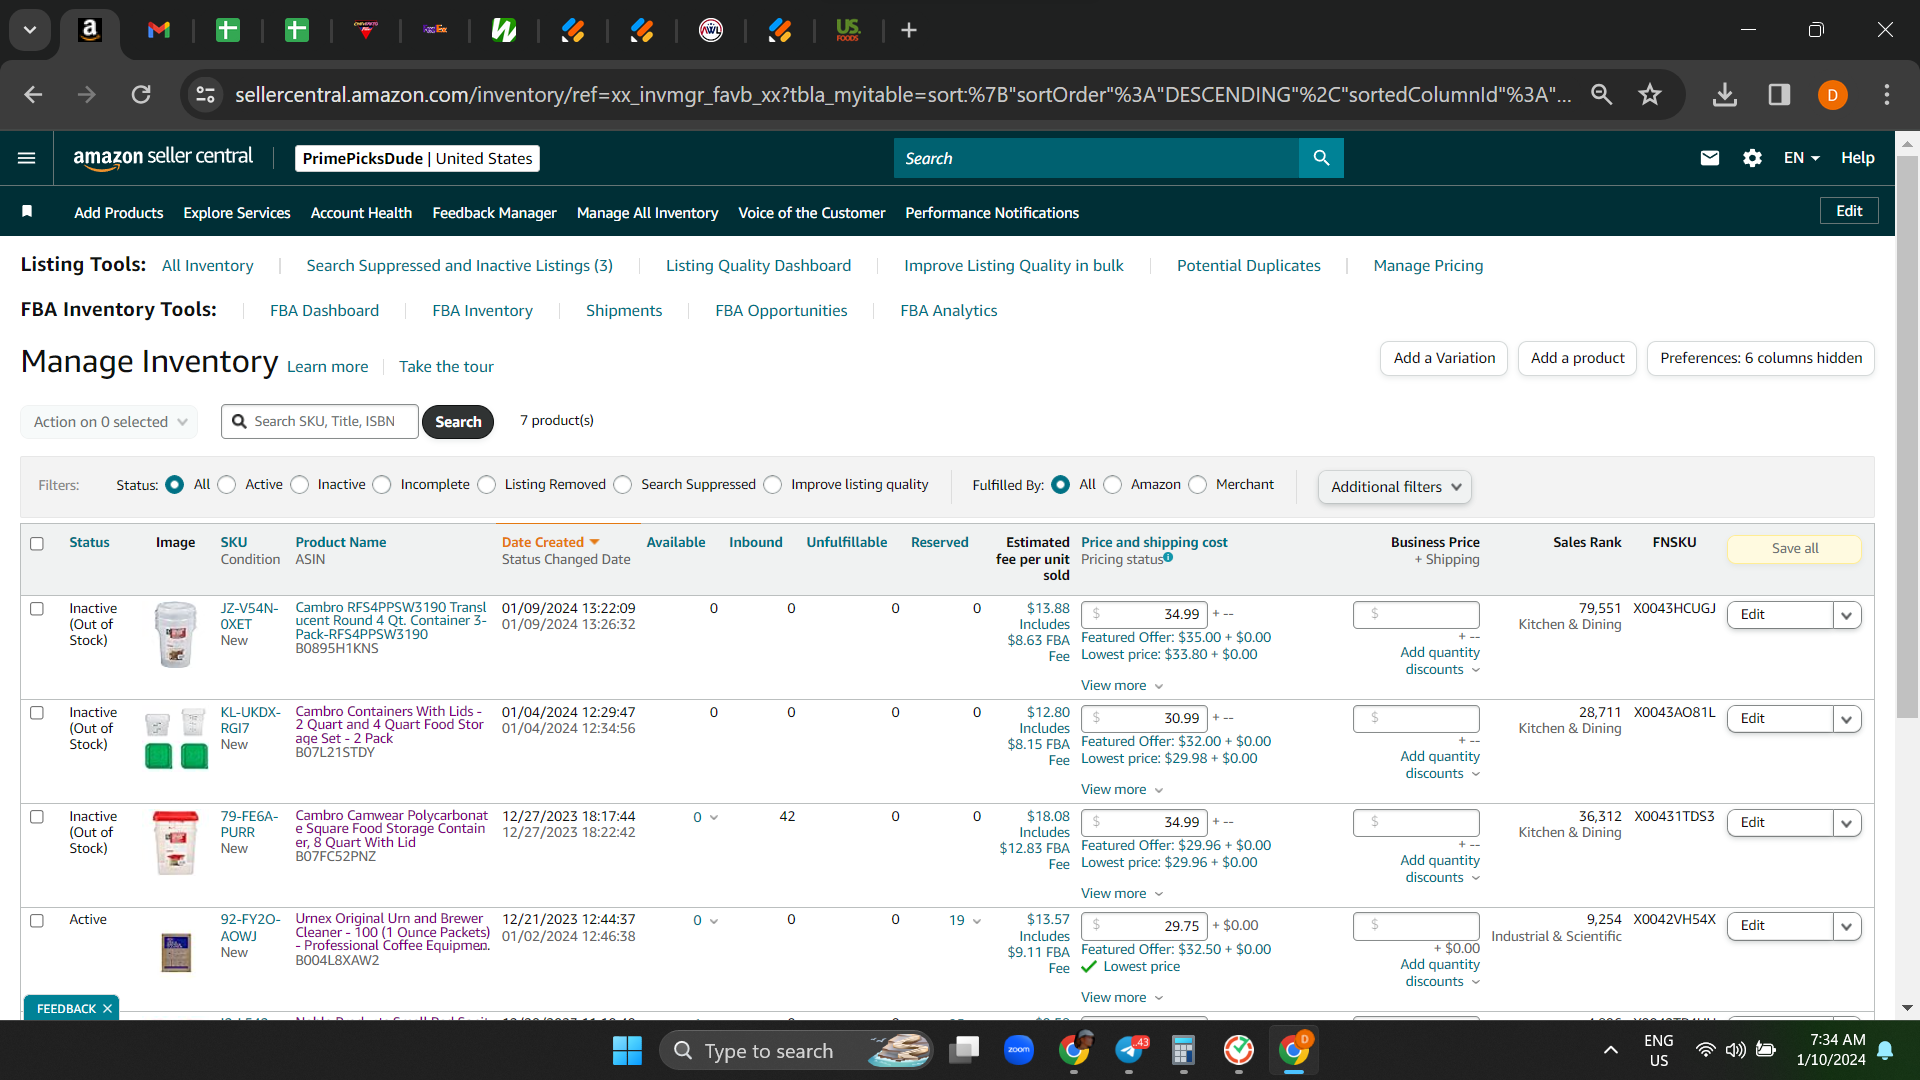
Task: Click the page vertical scrollbar
Action: pos(1907,437)
